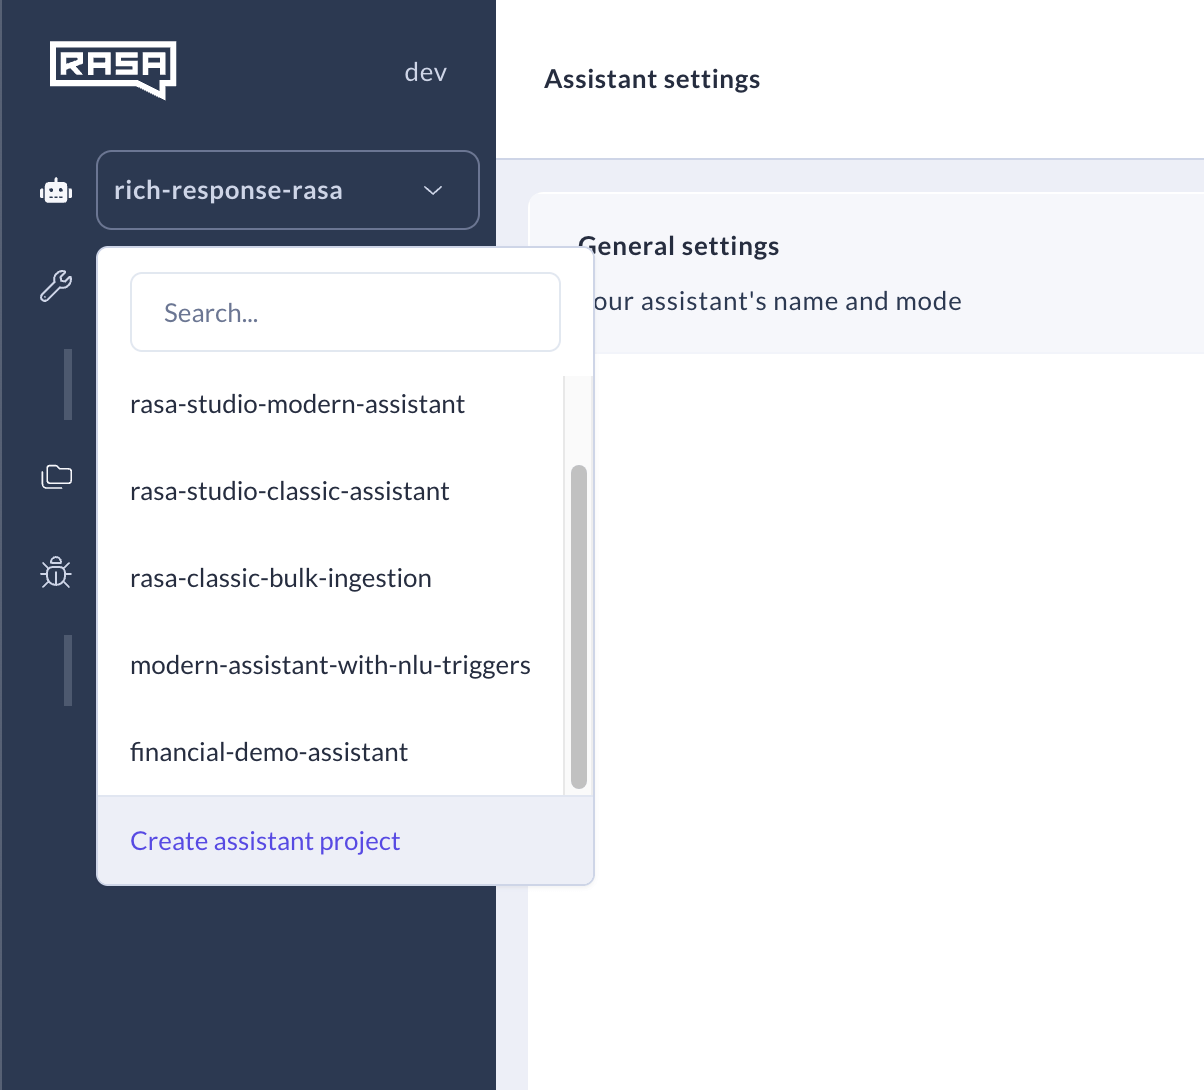Collapse the rich-response-rasa assistant dropdown
The width and height of the screenshot is (1204, 1090).
(x=288, y=190)
